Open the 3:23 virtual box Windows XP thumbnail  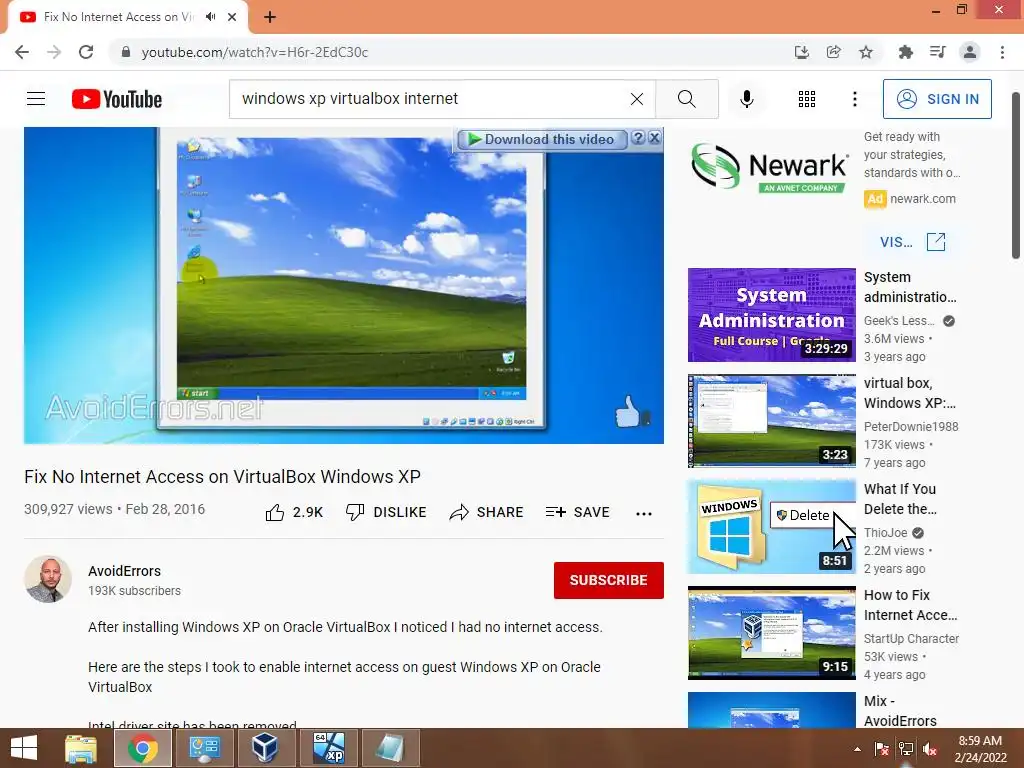(771, 421)
